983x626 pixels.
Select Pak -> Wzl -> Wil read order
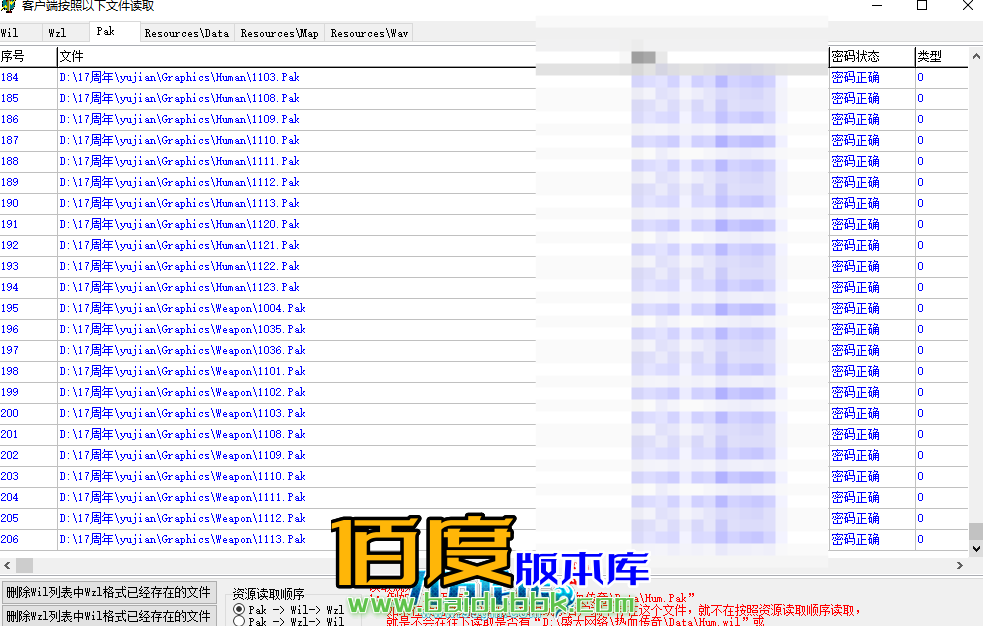click(x=239, y=621)
